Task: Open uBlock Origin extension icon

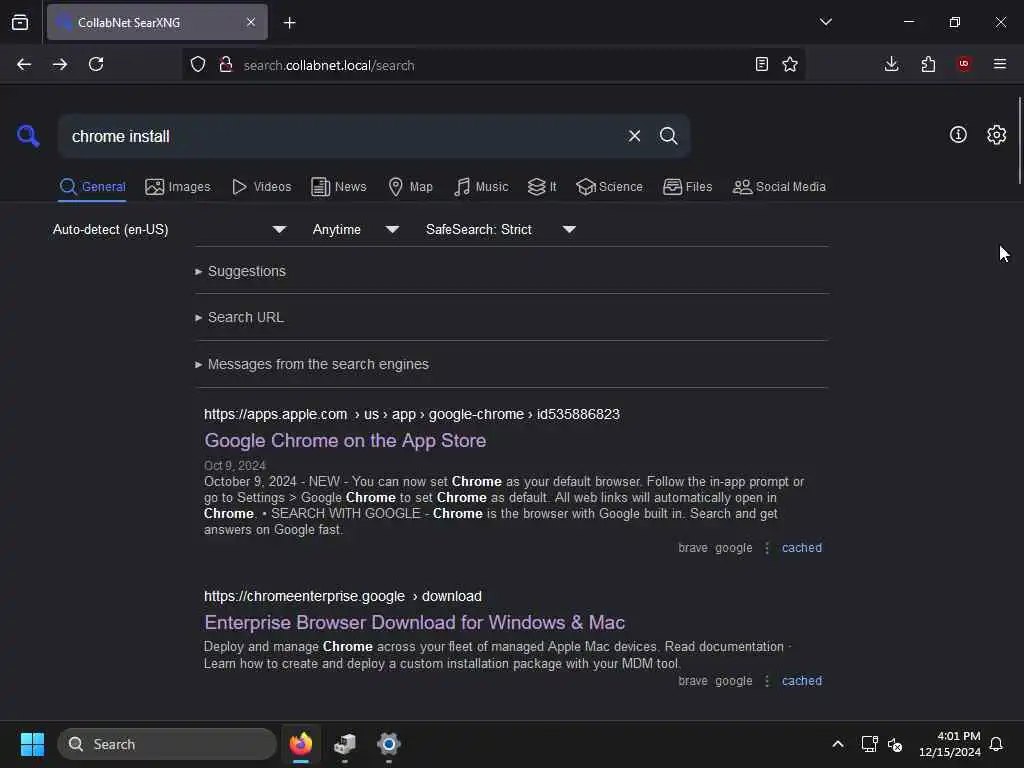Action: coord(964,64)
